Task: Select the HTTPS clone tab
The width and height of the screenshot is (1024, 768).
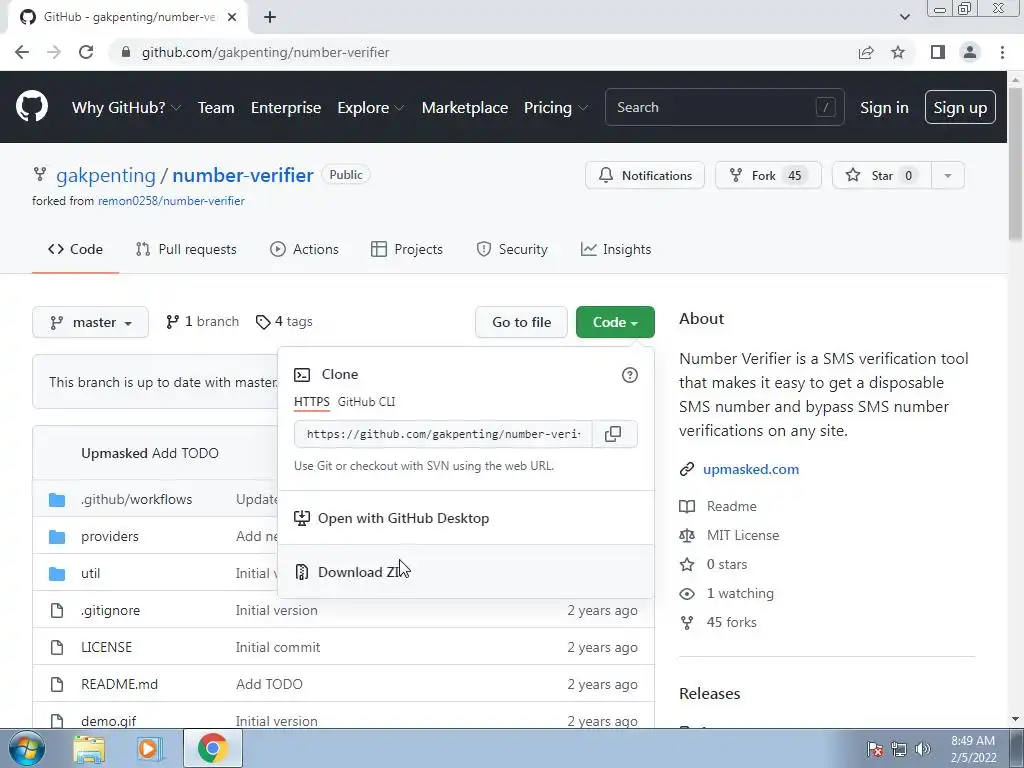Action: tap(312, 402)
